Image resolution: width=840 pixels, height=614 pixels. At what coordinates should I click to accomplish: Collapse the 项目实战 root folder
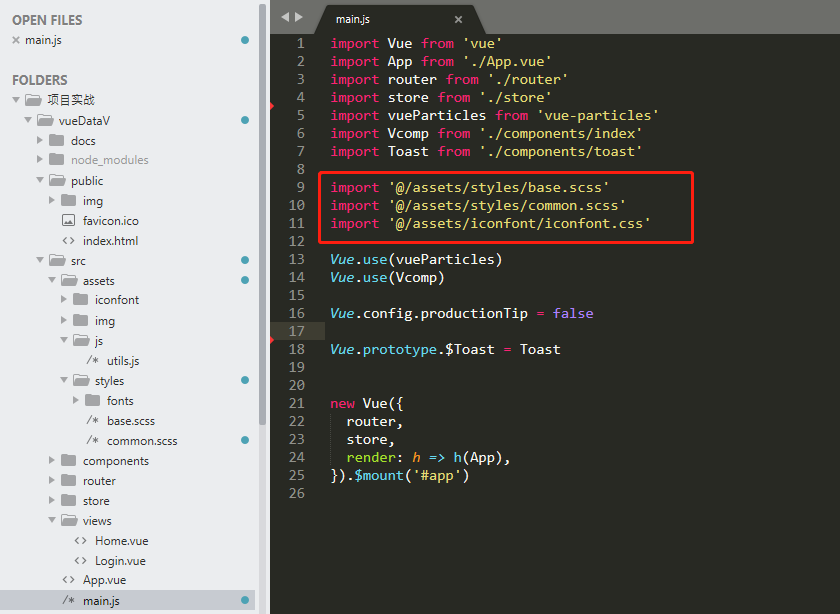(16, 100)
